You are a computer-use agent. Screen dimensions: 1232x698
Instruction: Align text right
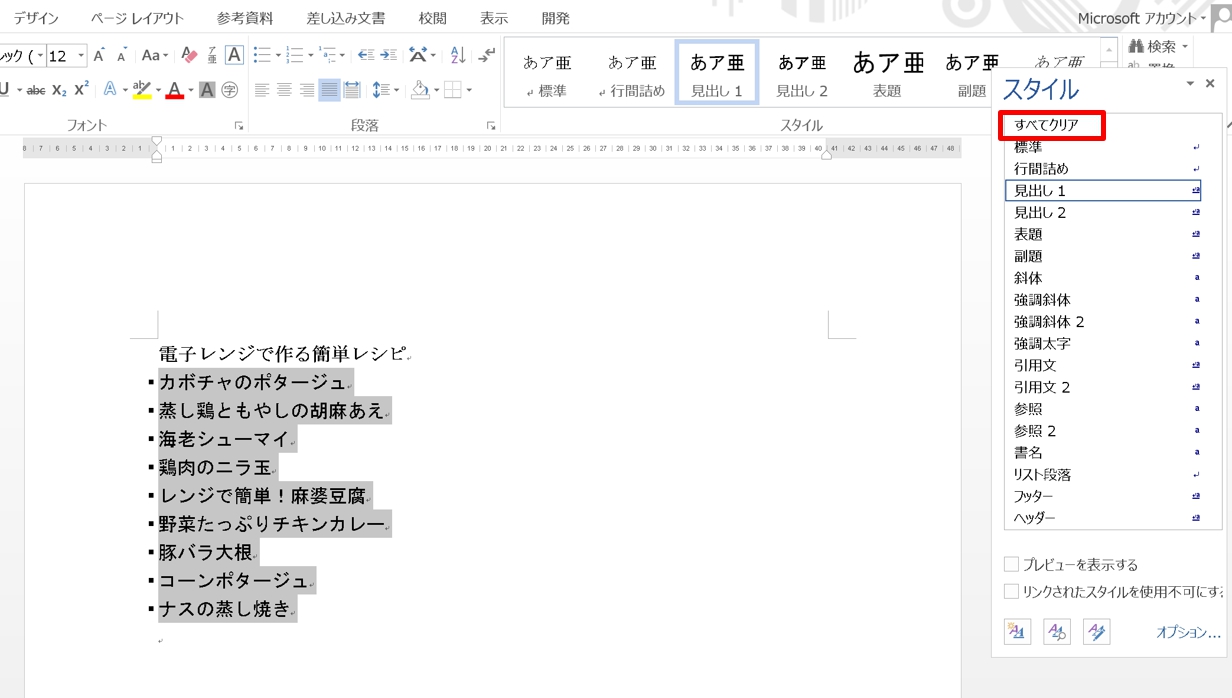pyautogui.click(x=307, y=90)
